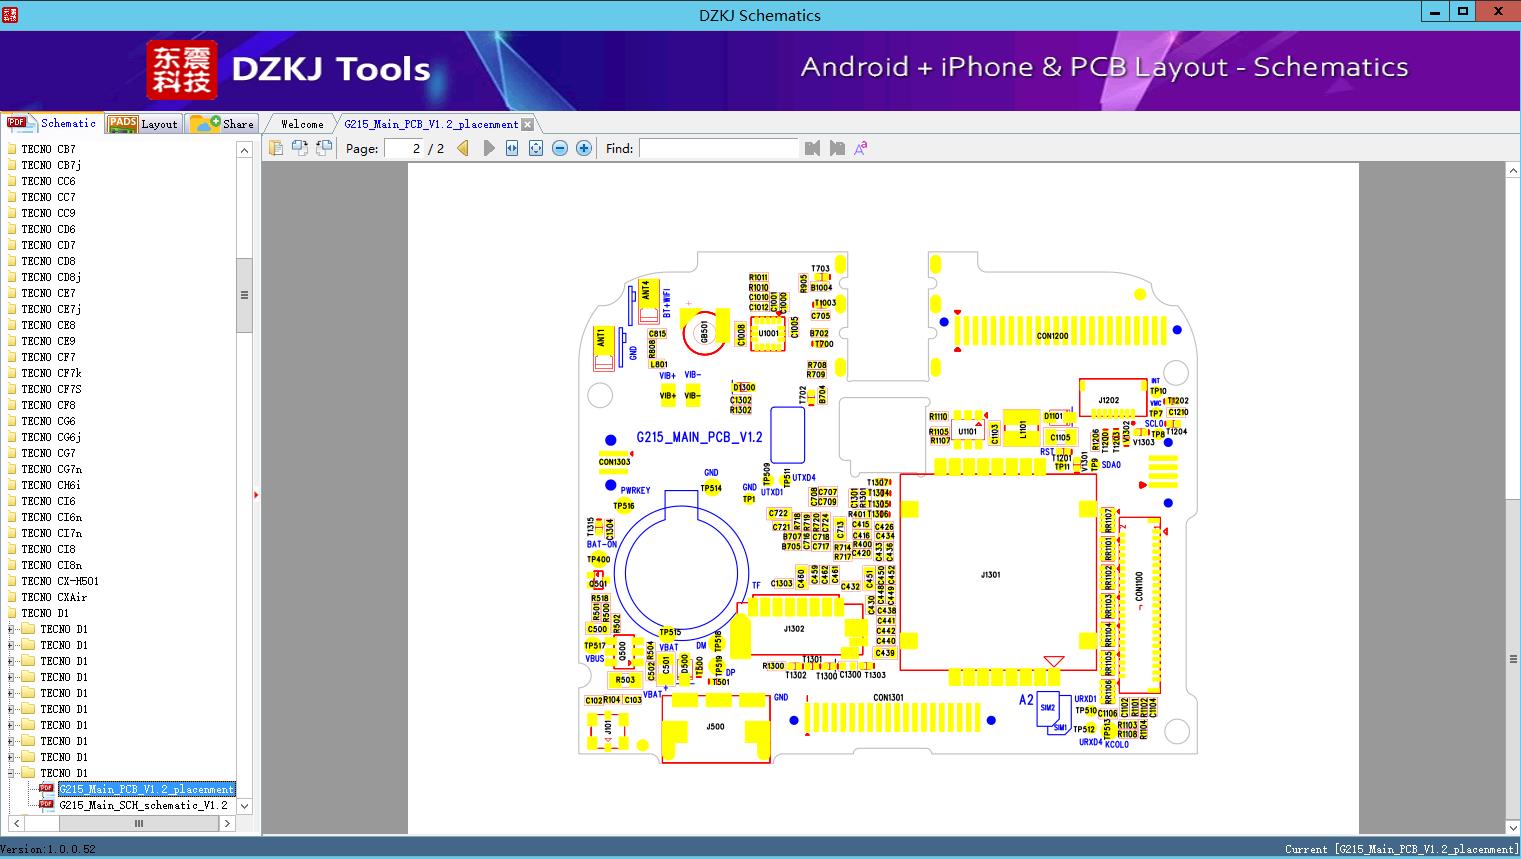
Task: Toggle match case search option icon
Action: point(860,148)
